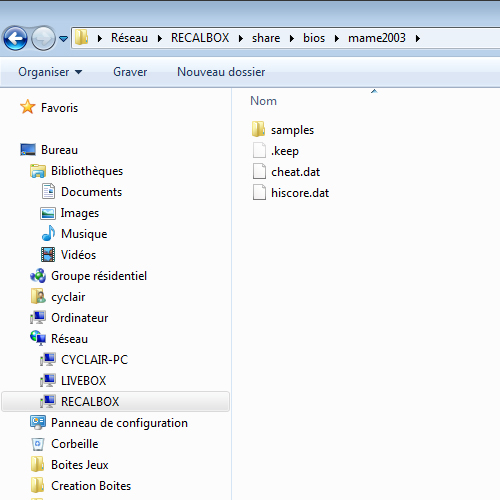Viewport: 500px width, 500px height.
Task: Go back with the blue Back arrow
Action: click(15, 38)
